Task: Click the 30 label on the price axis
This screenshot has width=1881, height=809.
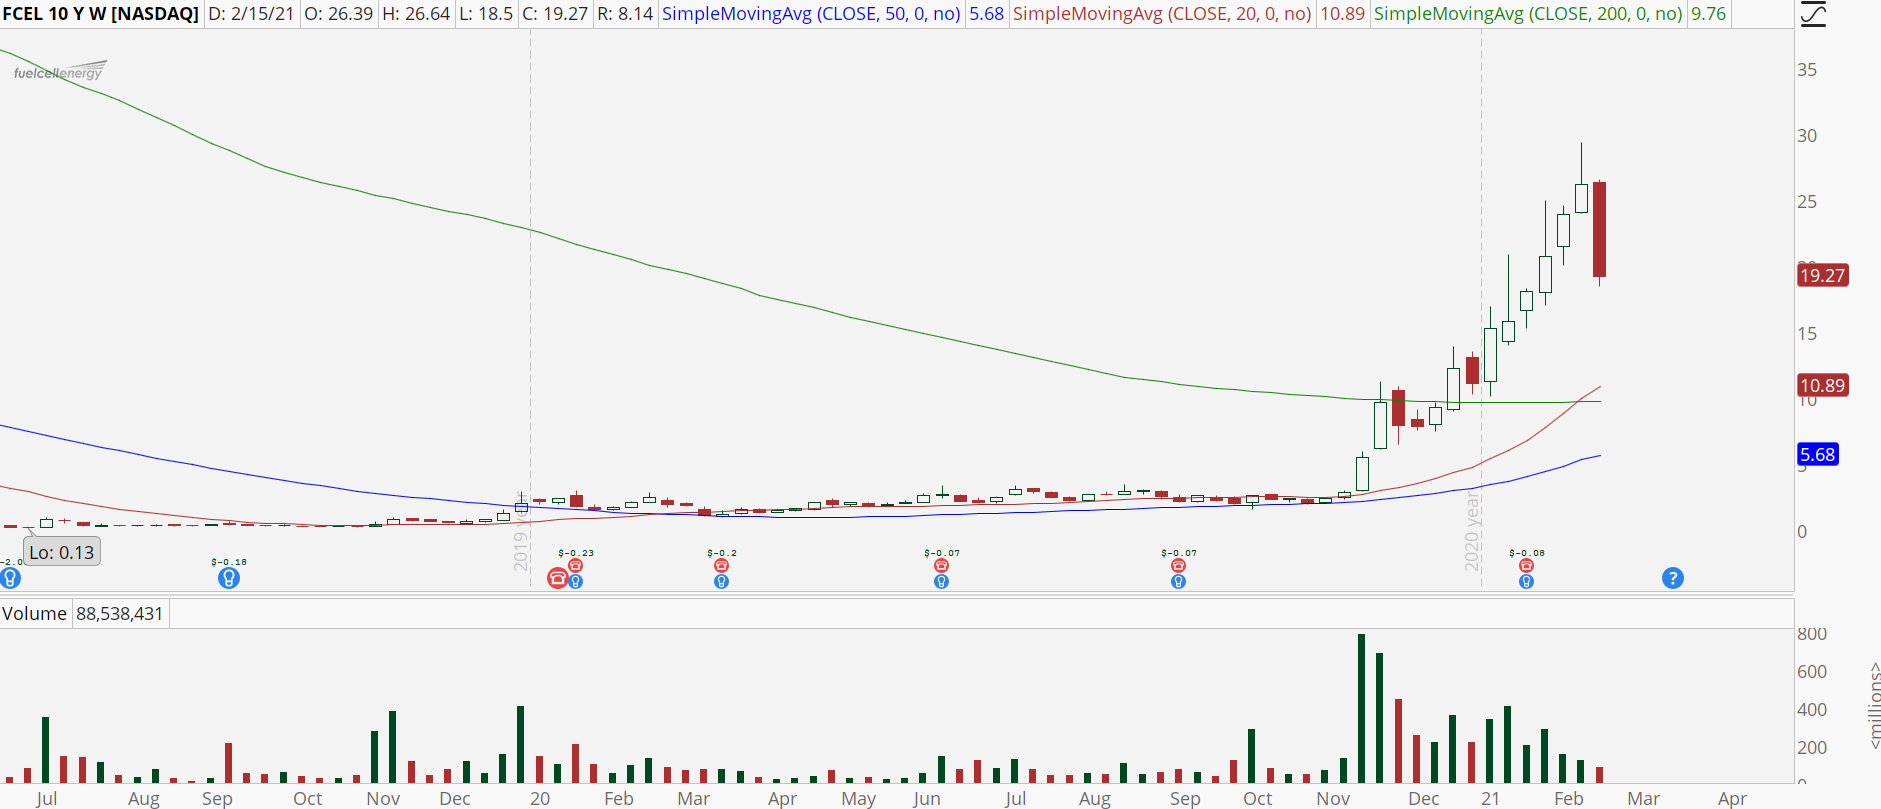Action: click(x=1807, y=136)
